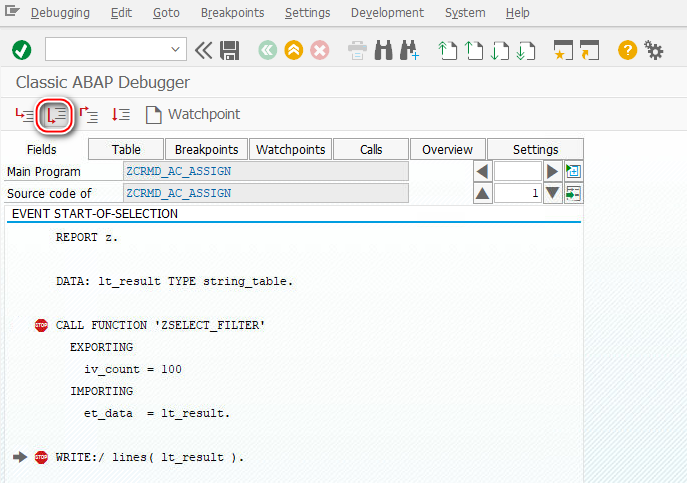Click the red Cancel icon
687x483 pixels.
(320, 50)
